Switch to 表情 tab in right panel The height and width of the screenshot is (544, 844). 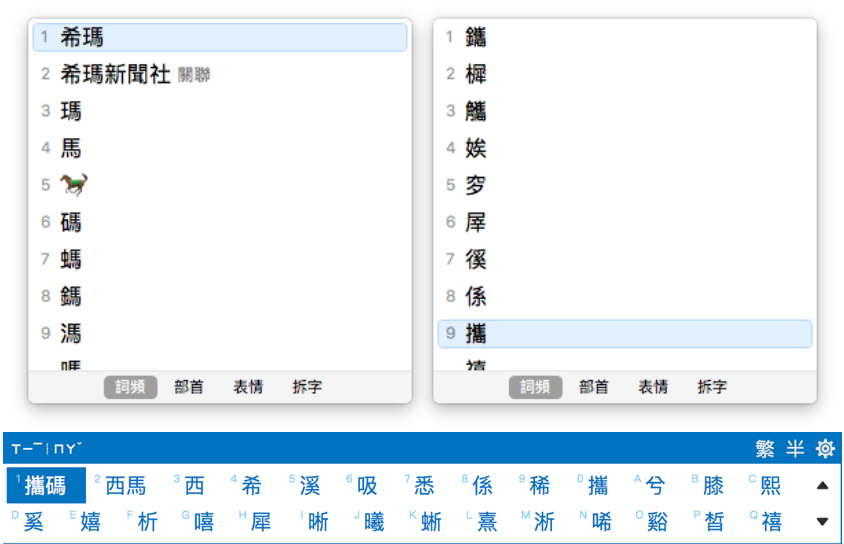tap(653, 387)
